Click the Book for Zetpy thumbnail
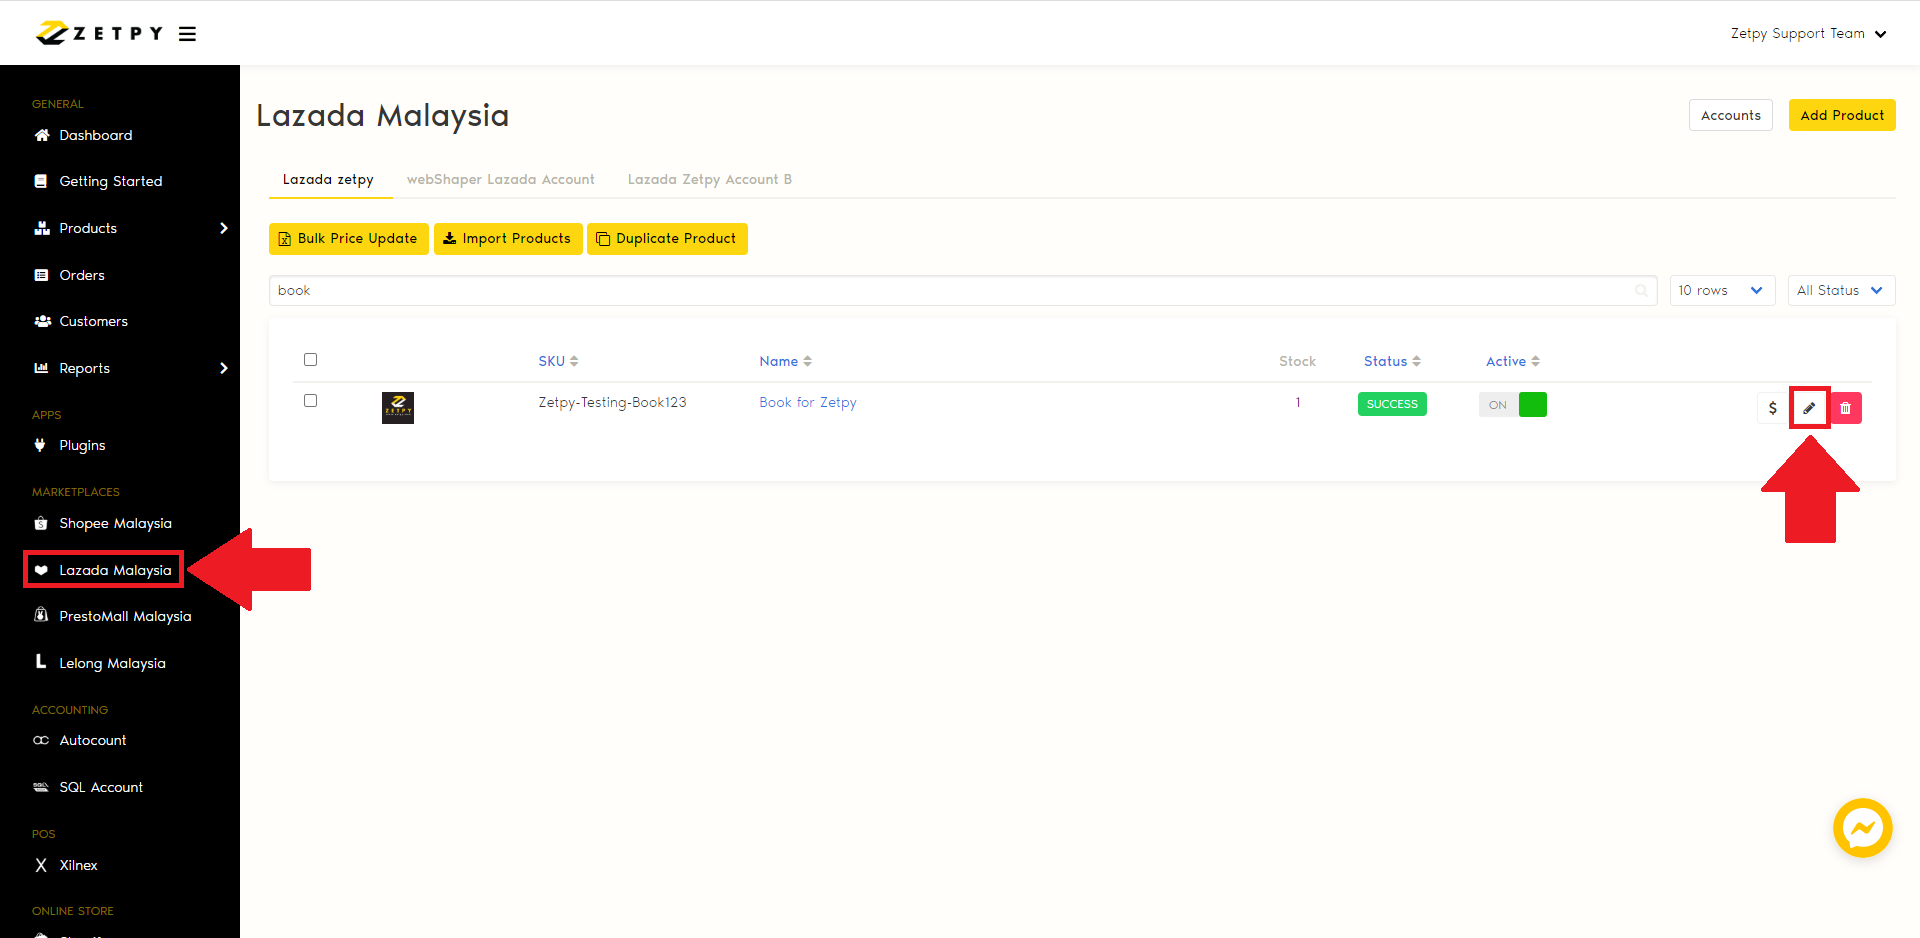 point(398,408)
